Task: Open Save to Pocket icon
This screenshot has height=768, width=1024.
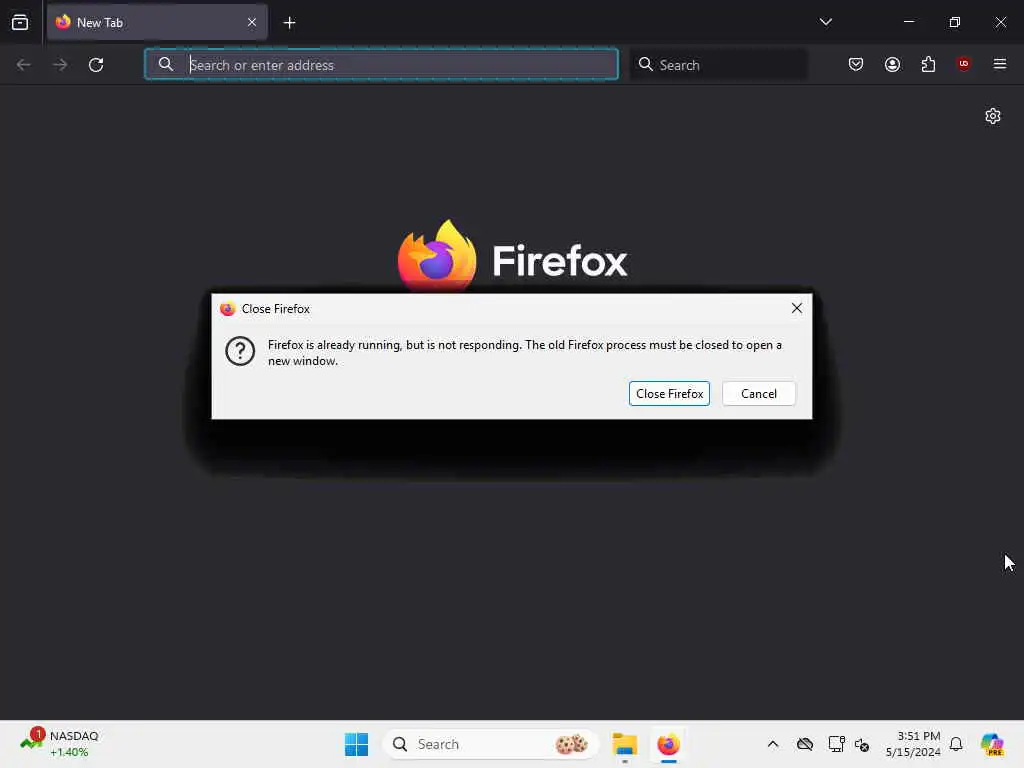Action: pos(856,64)
